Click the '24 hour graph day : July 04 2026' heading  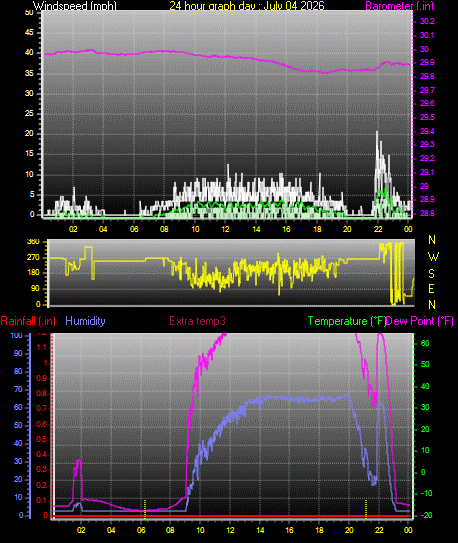(x=247, y=6)
